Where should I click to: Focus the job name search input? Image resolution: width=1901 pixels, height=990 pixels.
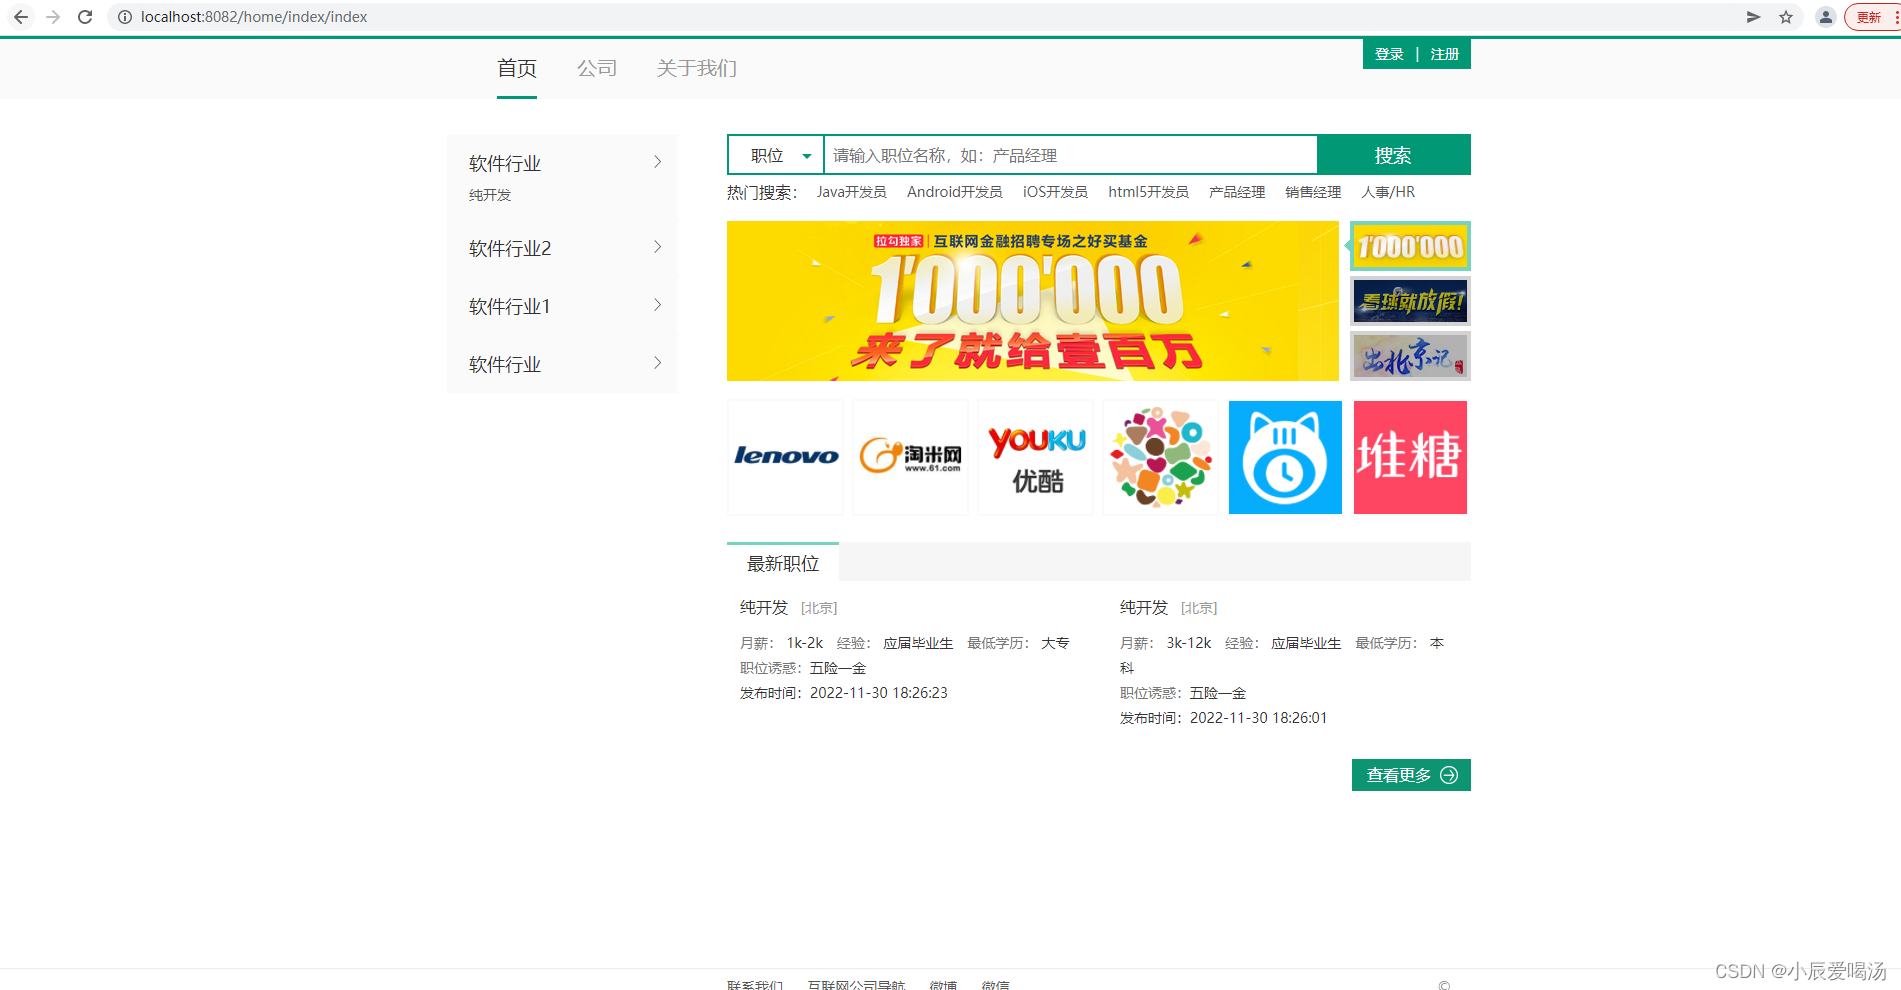(1070, 155)
